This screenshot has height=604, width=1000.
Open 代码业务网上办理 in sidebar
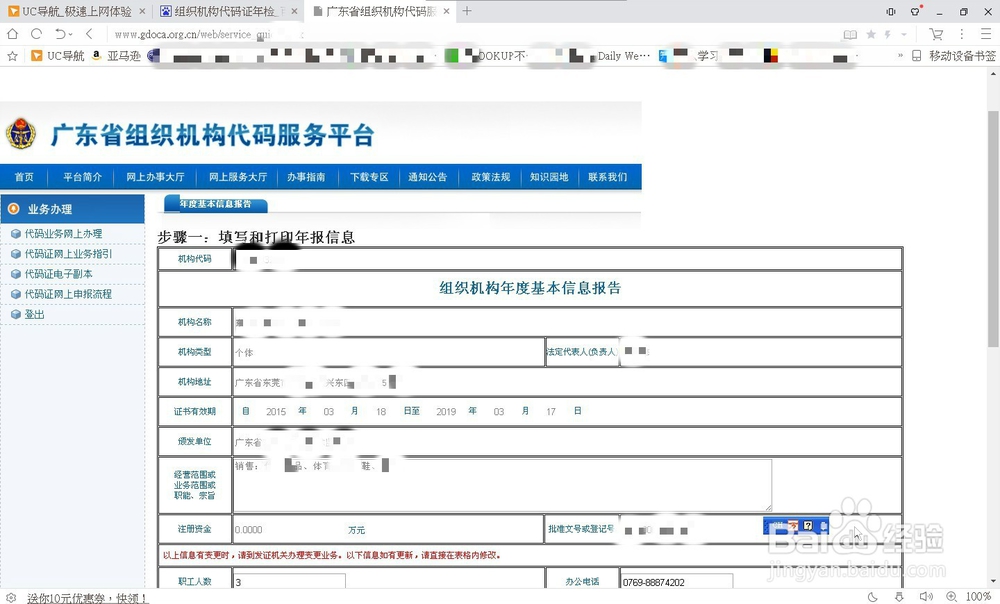pos(63,234)
